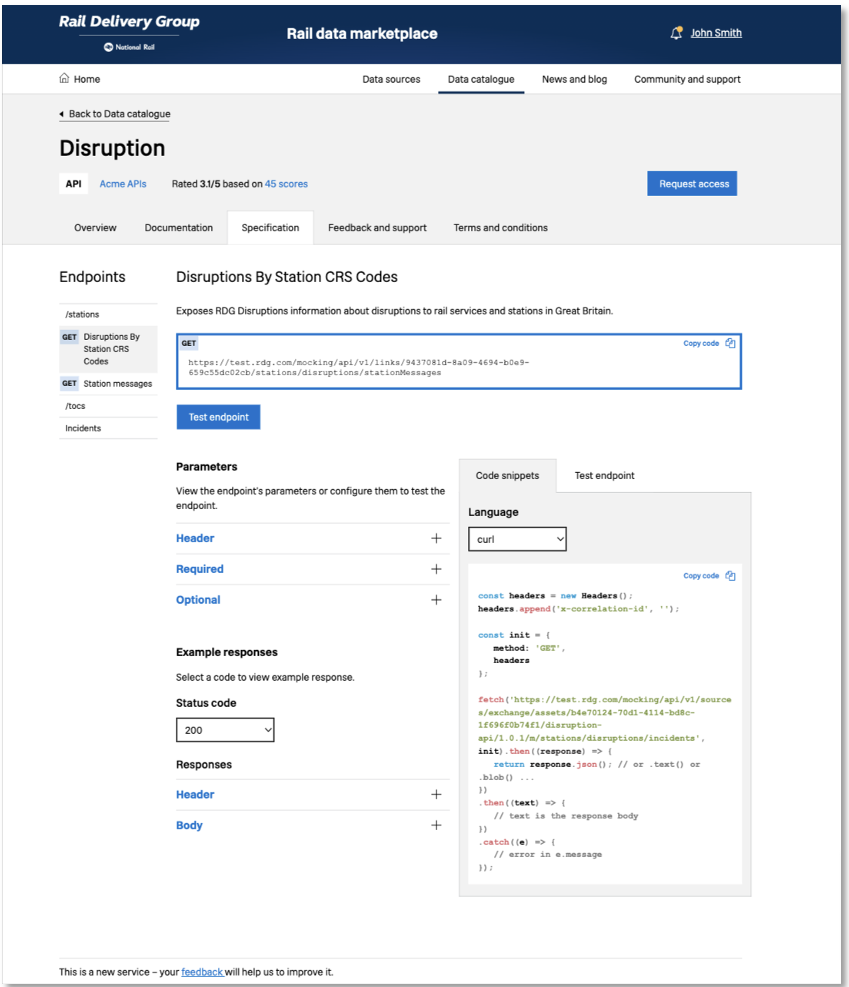
Task: Click the Home house icon
Action: pos(65,79)
